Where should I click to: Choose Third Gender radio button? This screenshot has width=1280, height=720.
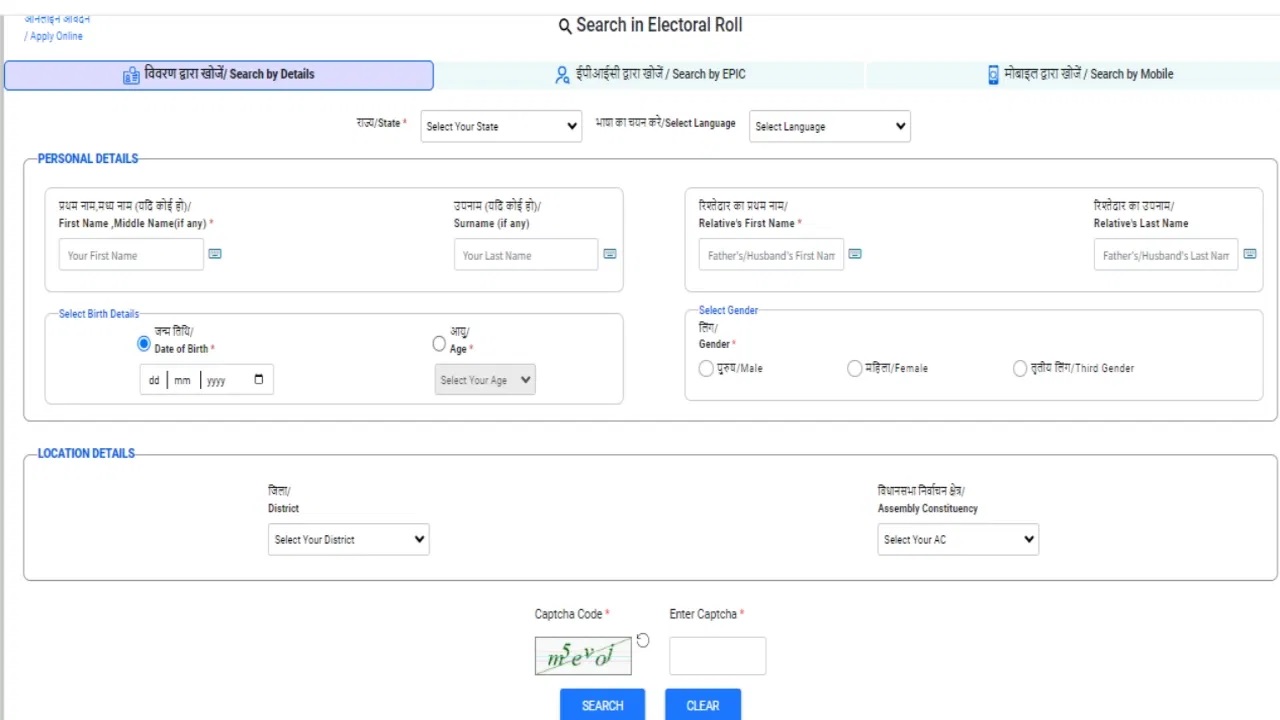tap(1020, 369)
